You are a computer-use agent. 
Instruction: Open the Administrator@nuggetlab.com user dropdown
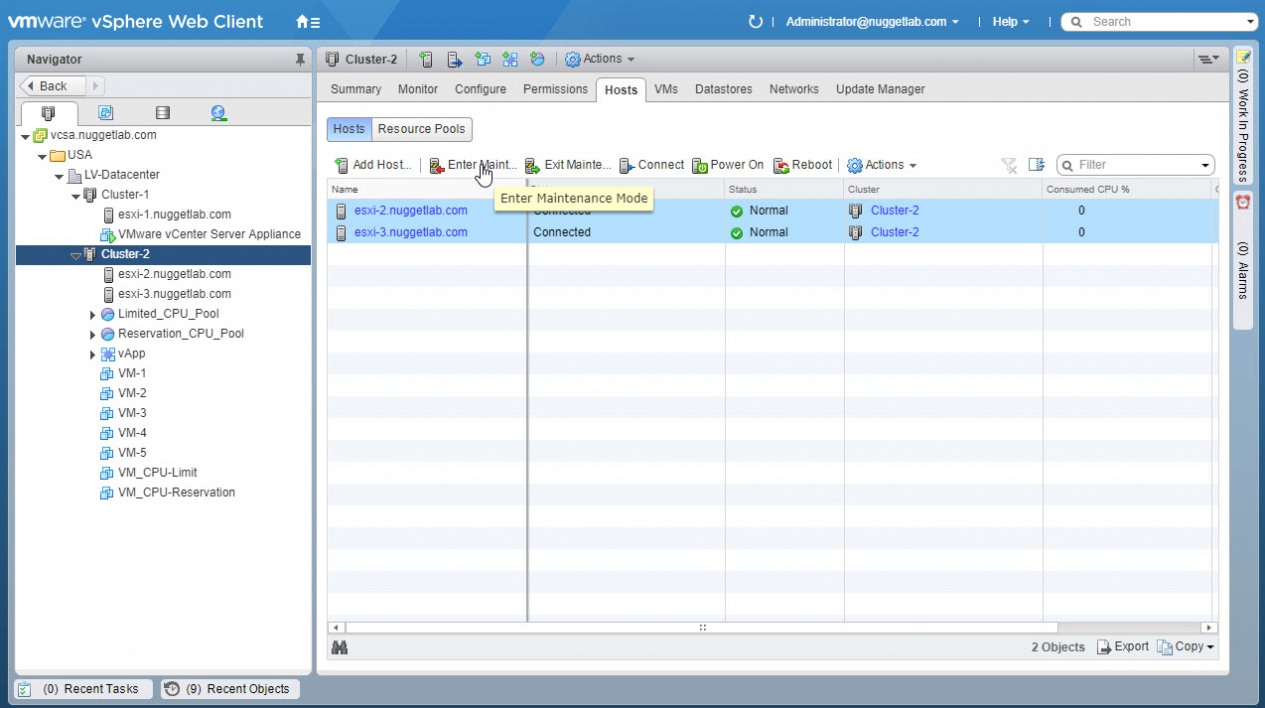871,22
